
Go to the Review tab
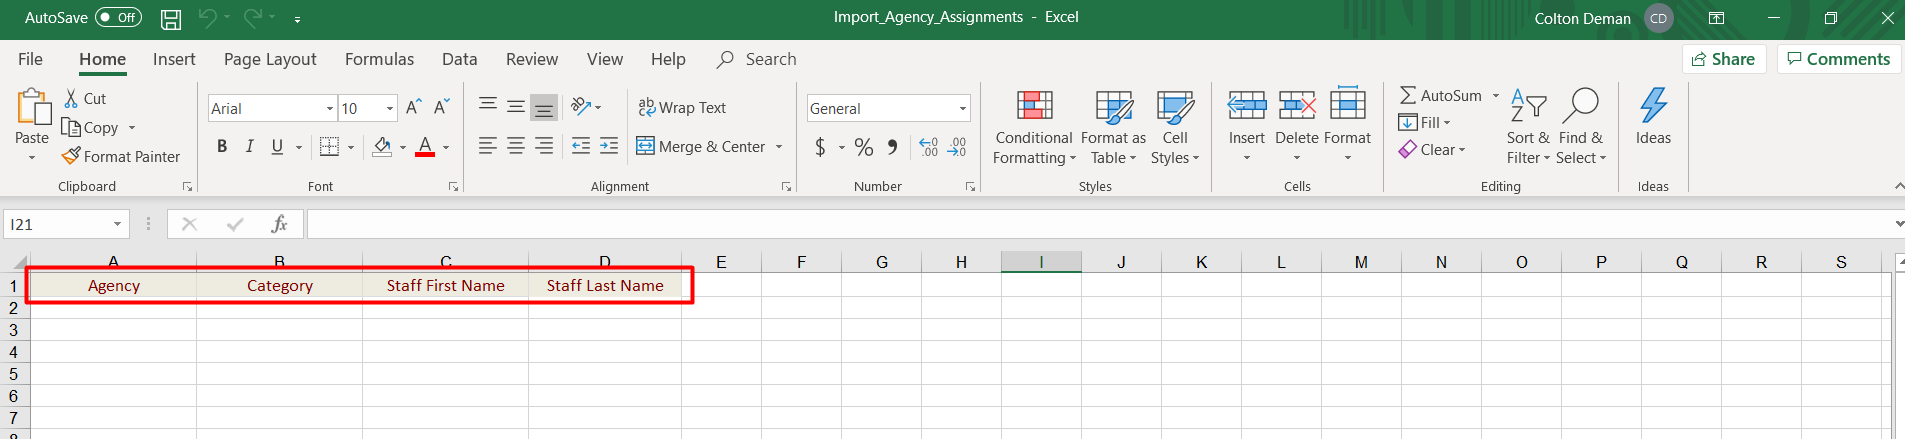pyautogui.click(x=532, y=59)
